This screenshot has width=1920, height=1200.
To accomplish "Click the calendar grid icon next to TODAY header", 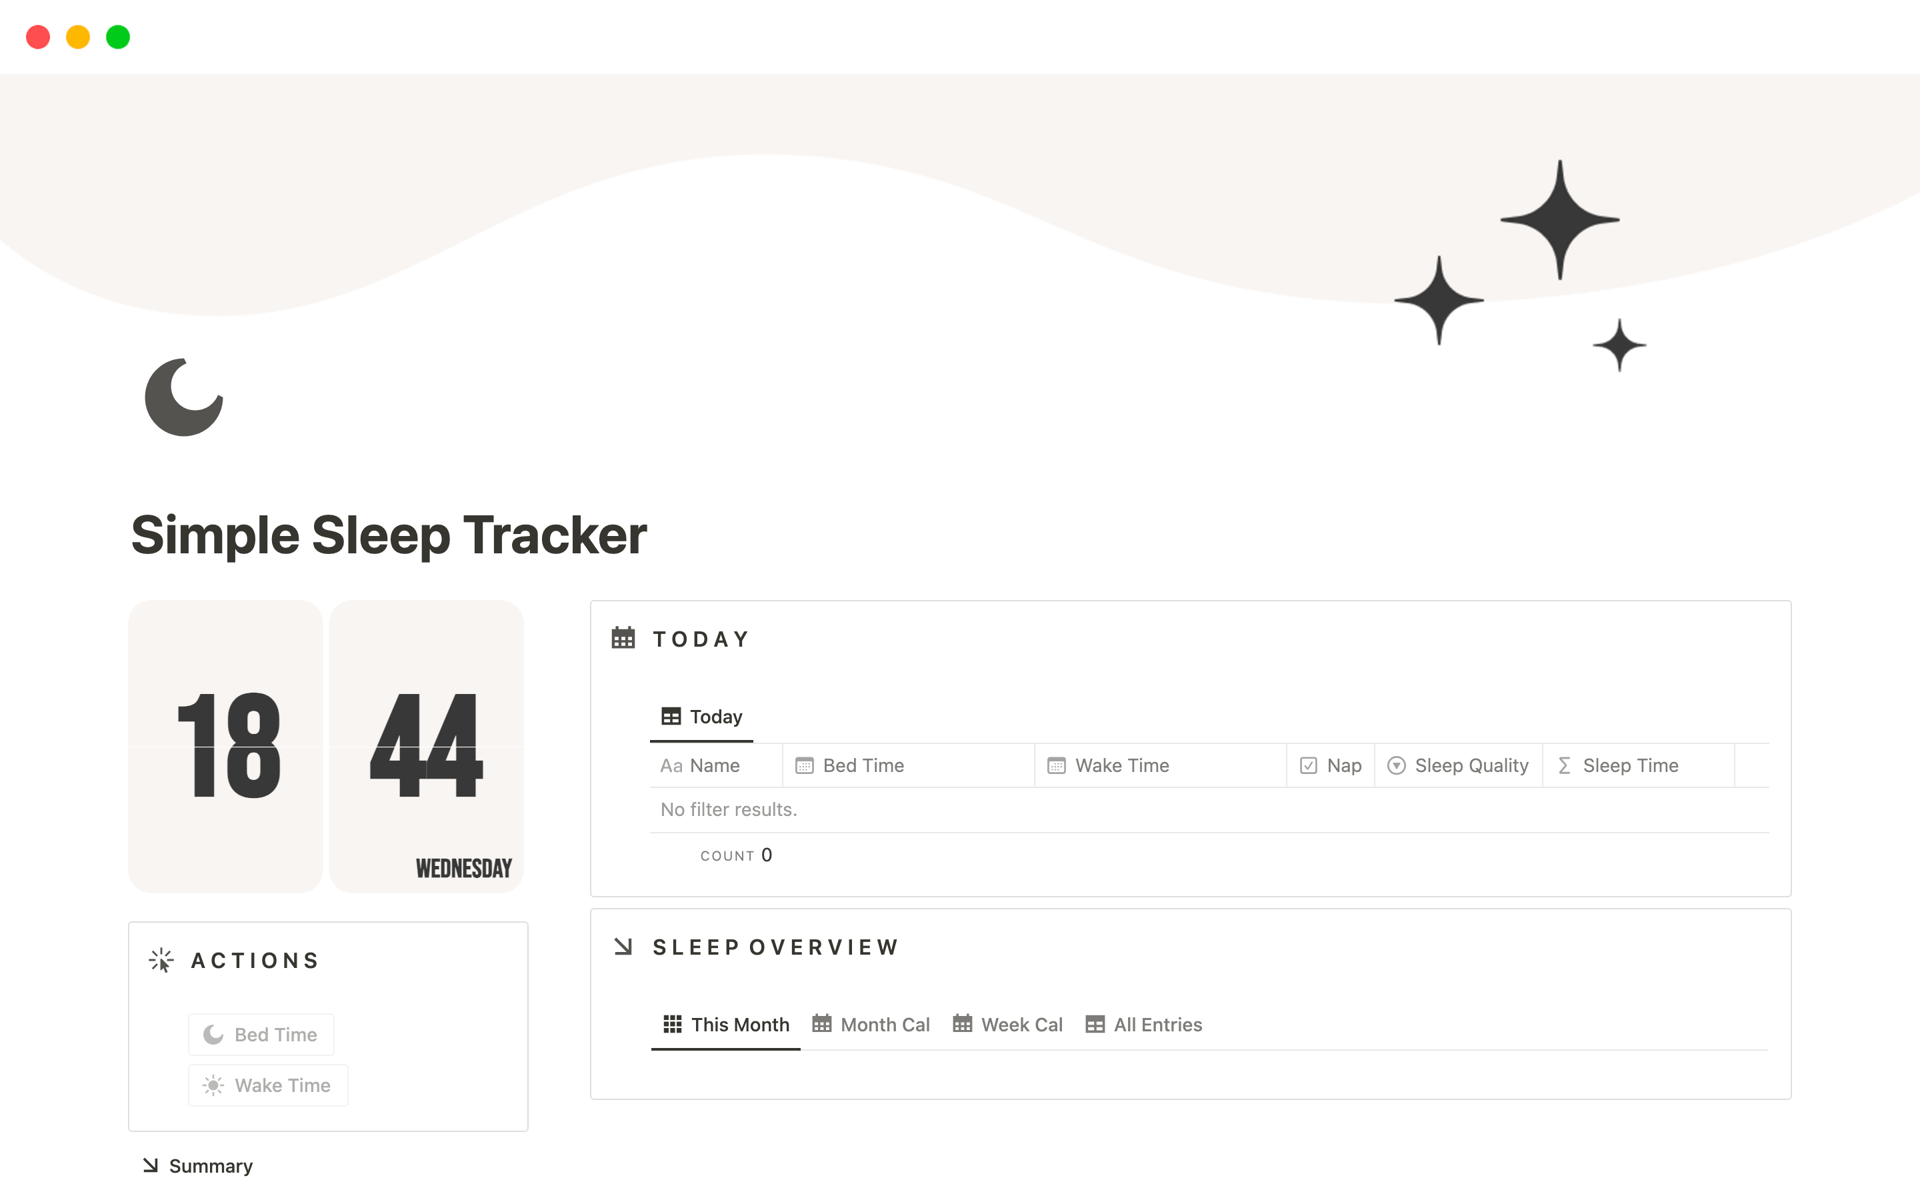I will (625, 637).
